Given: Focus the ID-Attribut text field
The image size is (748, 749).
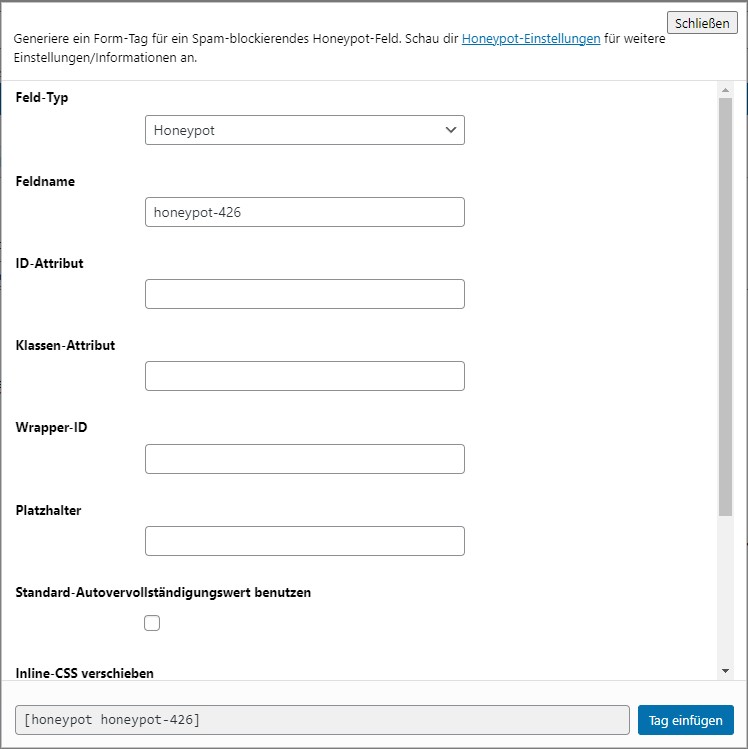Looking at the screenshot, I should click(304, 294).
